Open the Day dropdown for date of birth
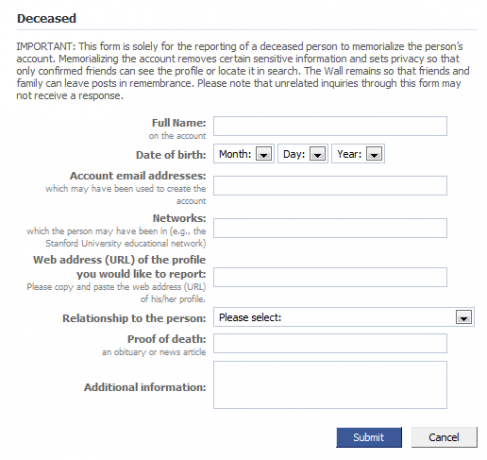This screenshot has width=487, height=460. [x=303, y=154]
